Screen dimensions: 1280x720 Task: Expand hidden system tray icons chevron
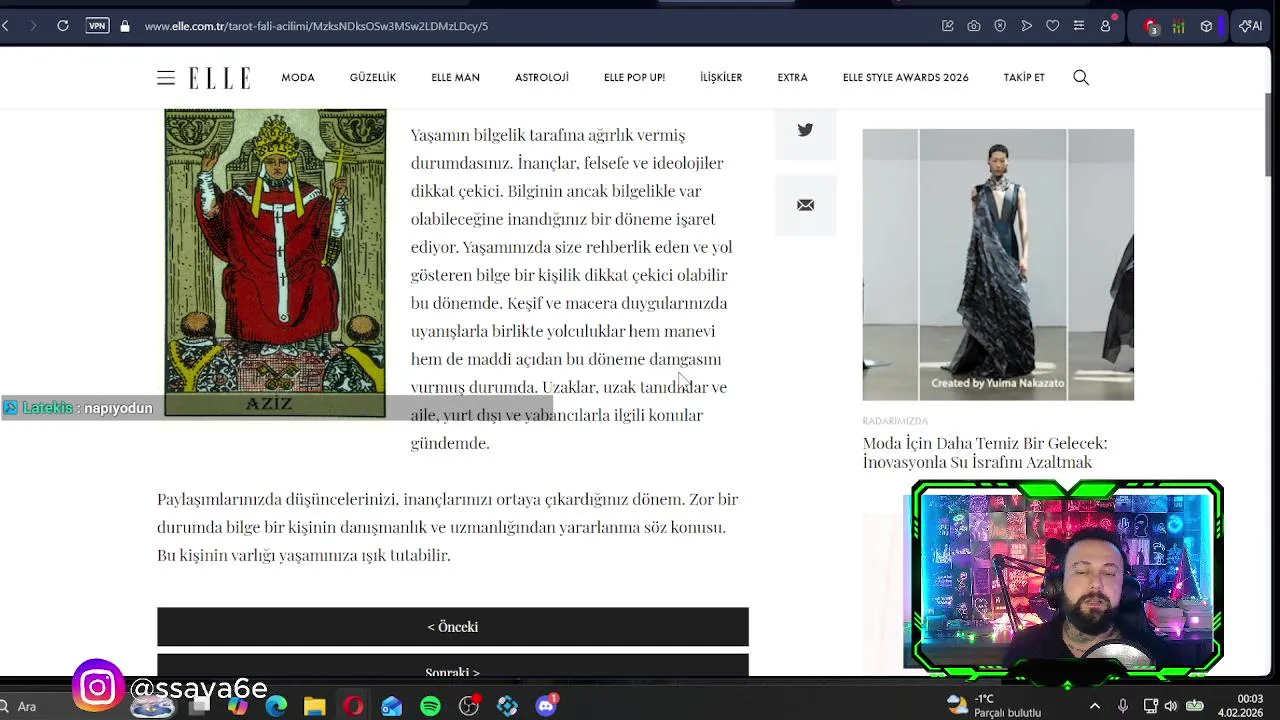pos(1095,706)
